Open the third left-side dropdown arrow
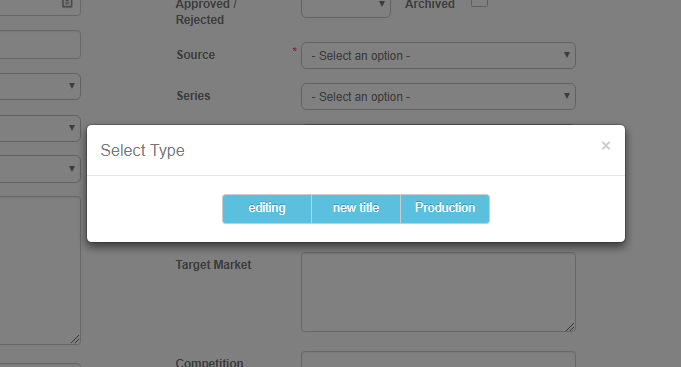This screenshot has width=681, height=367. (72, 169)
